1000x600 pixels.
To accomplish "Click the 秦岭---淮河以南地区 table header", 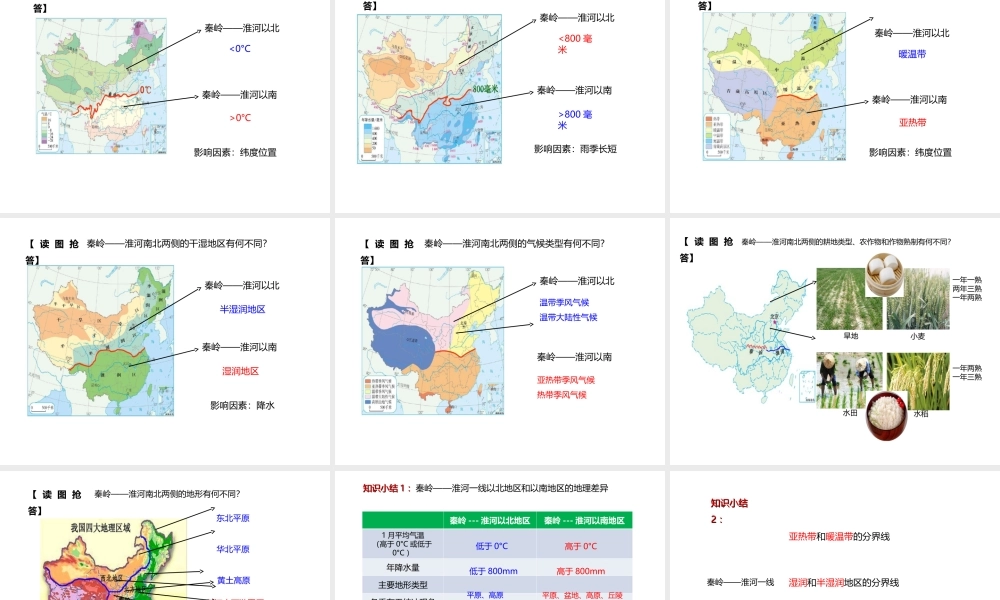I will click(584, 520).
